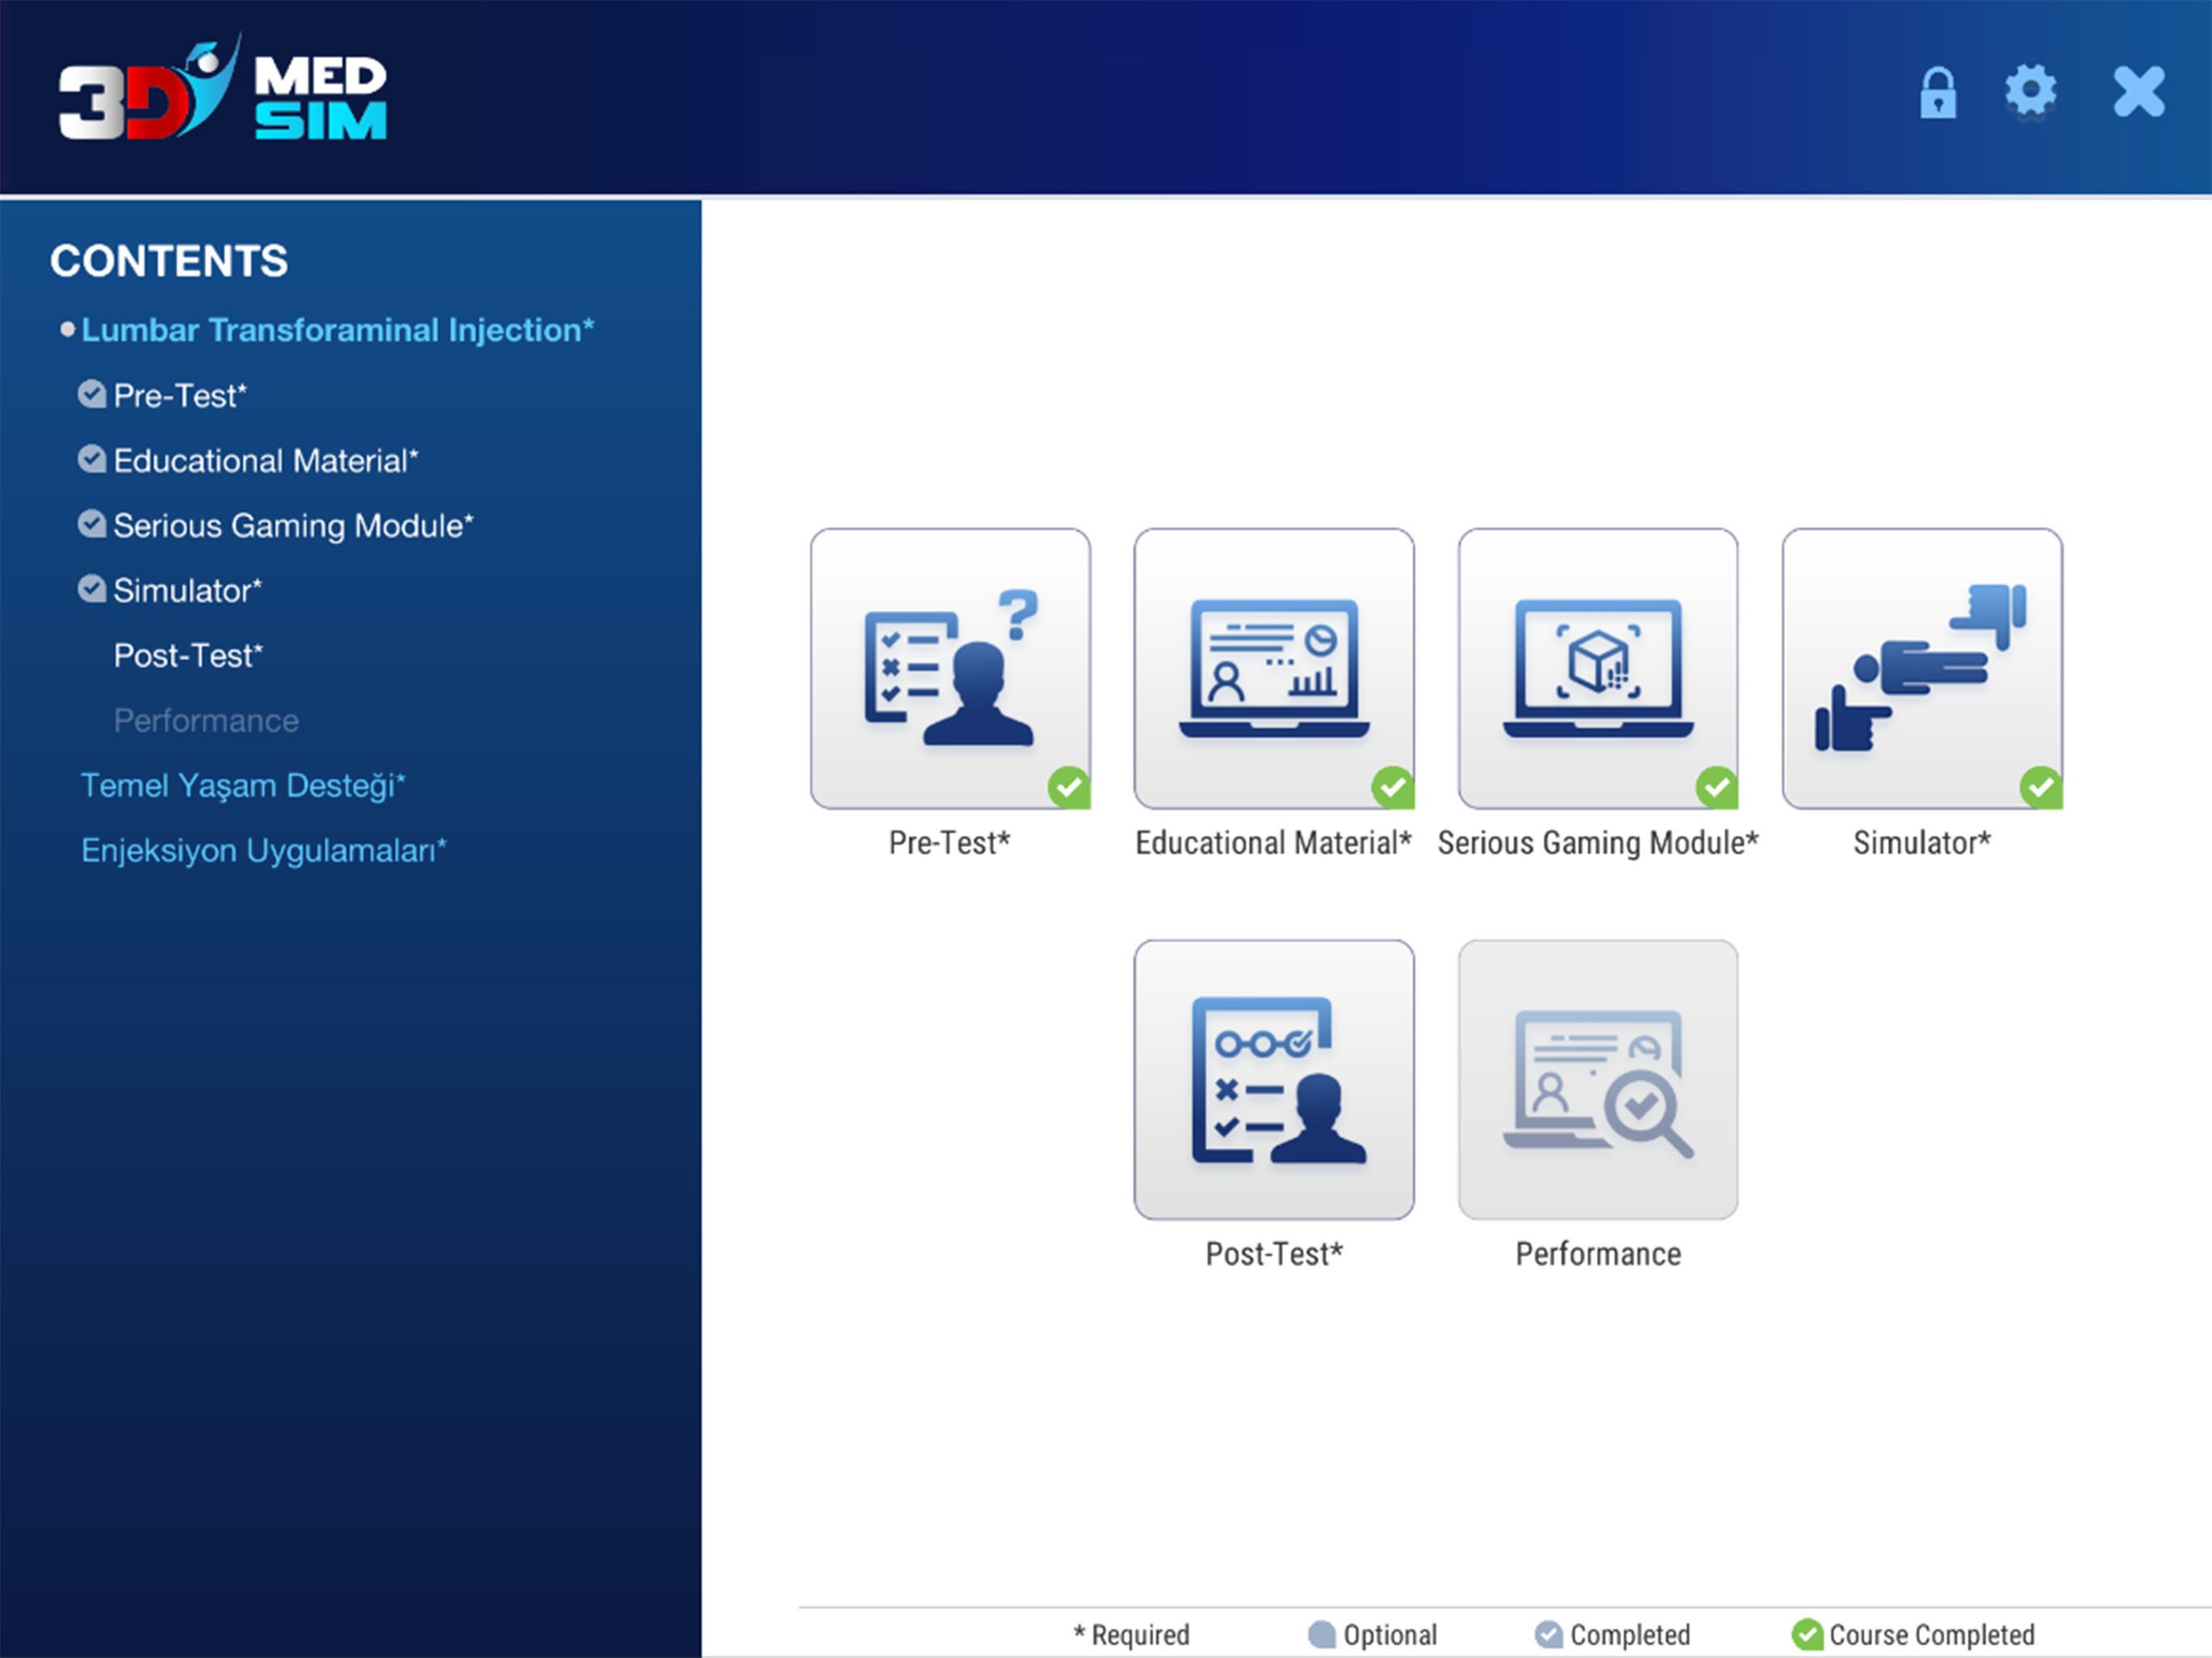Click the padlock icon in header
This screenshot has width=2212, height=1658.
1937,93
